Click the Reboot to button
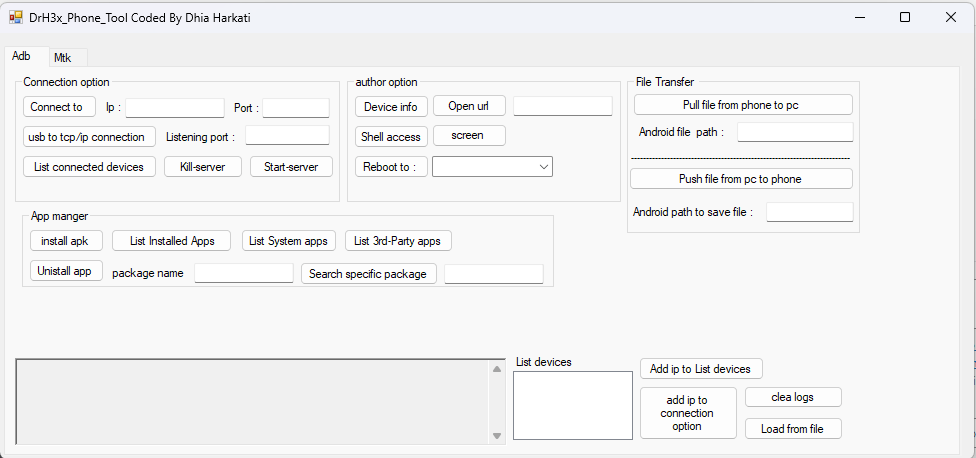976x458 pixels. tap(392, 167)
